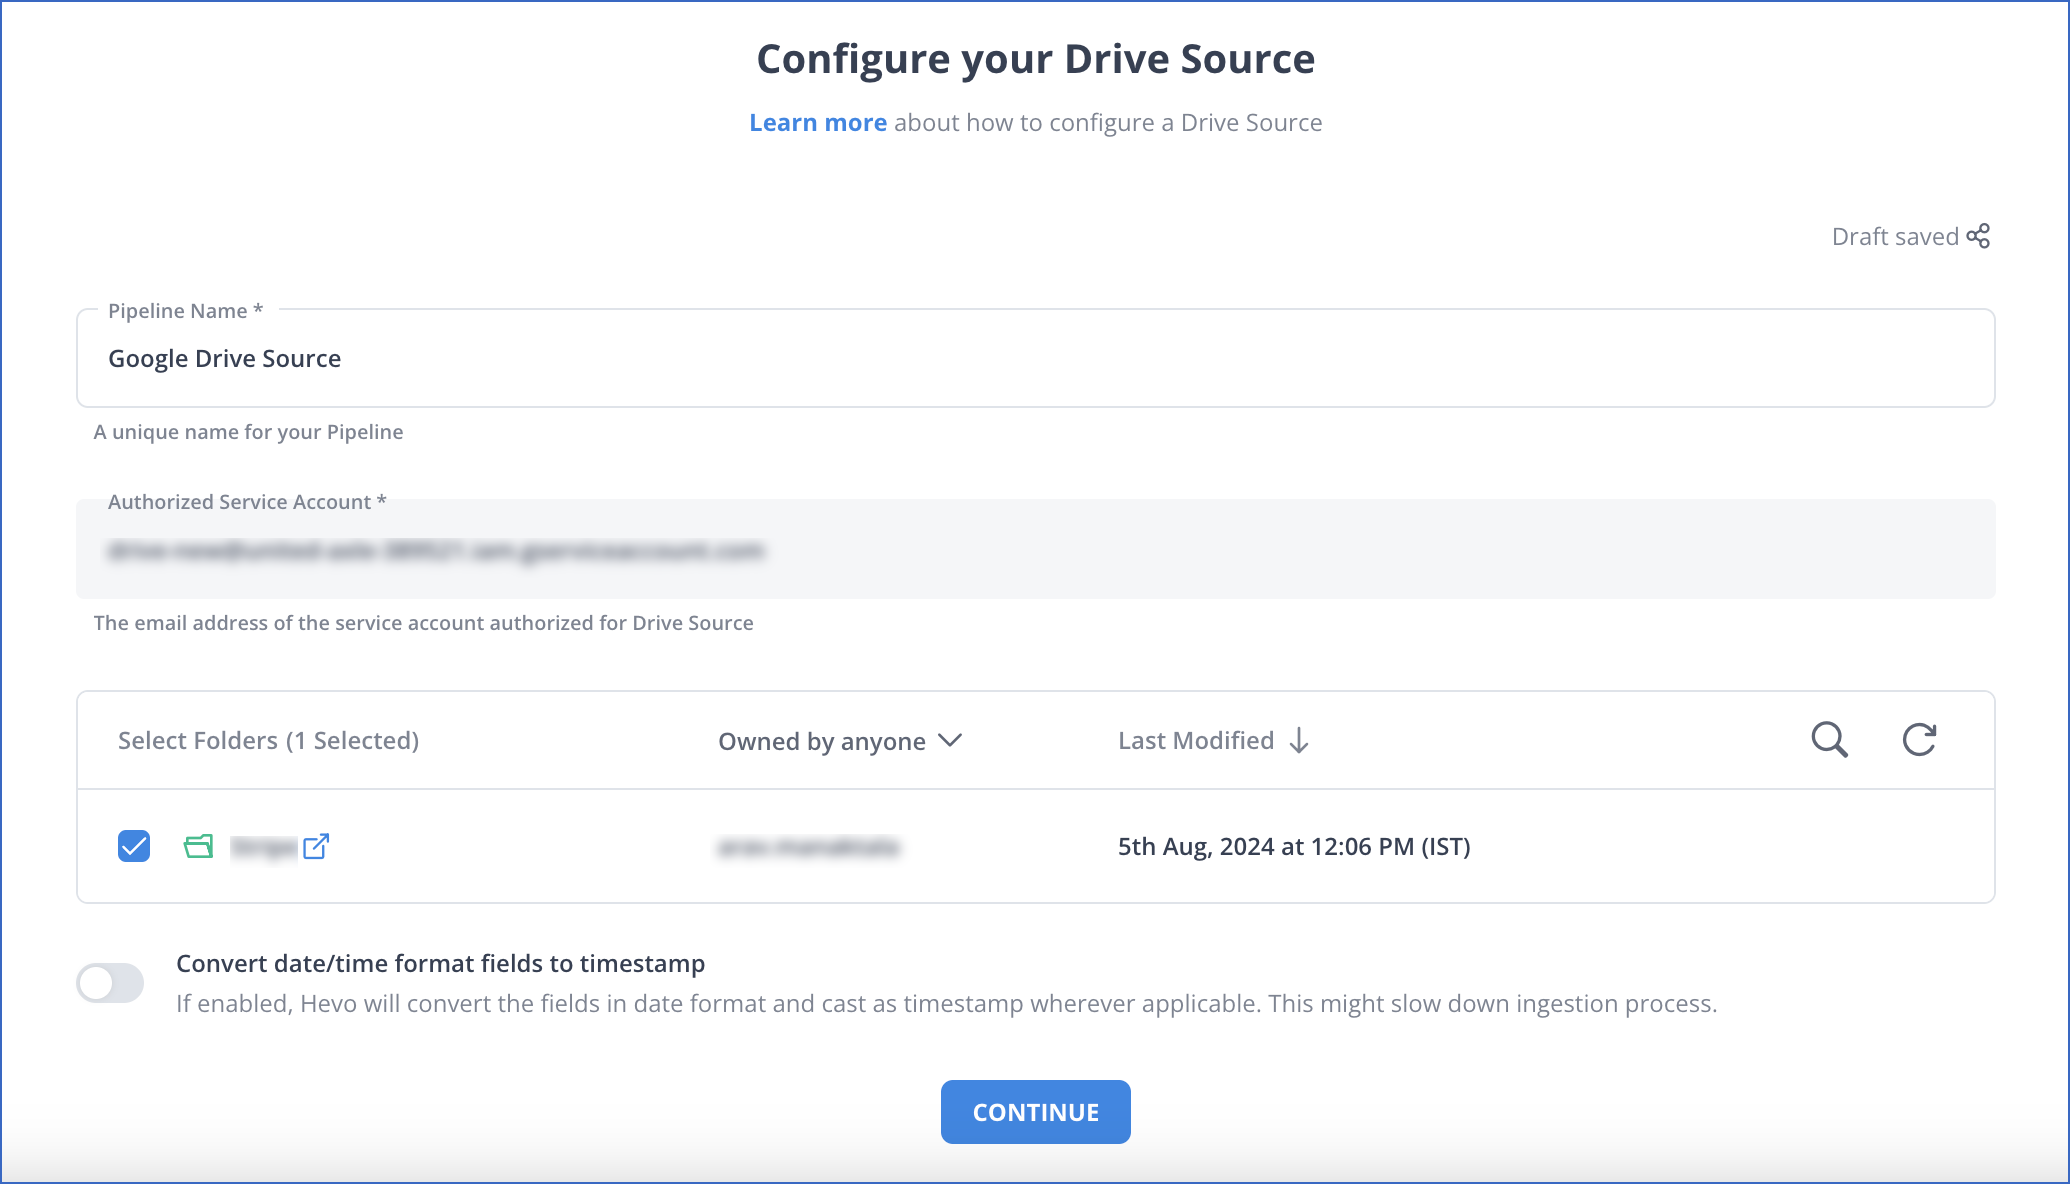2070x1184 pixels.
Task: Click the share icon next to Draft saved
Action: (x=1978, y=236)
